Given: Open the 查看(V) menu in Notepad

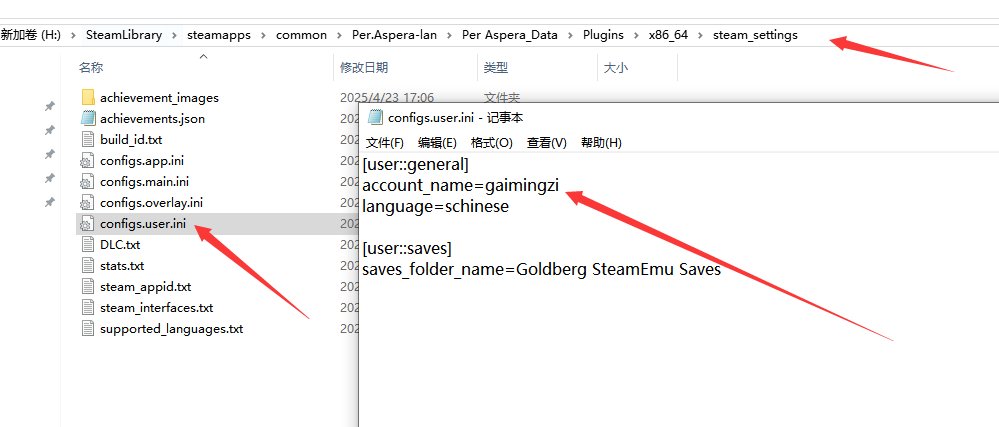Looking at the screenshot, I should coord(546,143).
